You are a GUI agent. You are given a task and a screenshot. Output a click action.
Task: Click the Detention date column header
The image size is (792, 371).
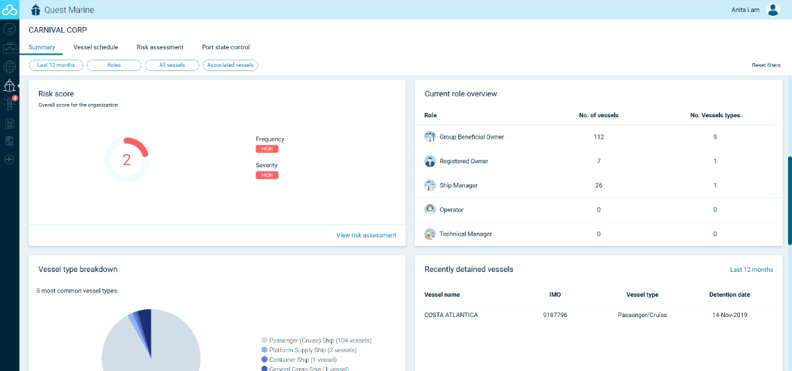[x=729, y=295]
